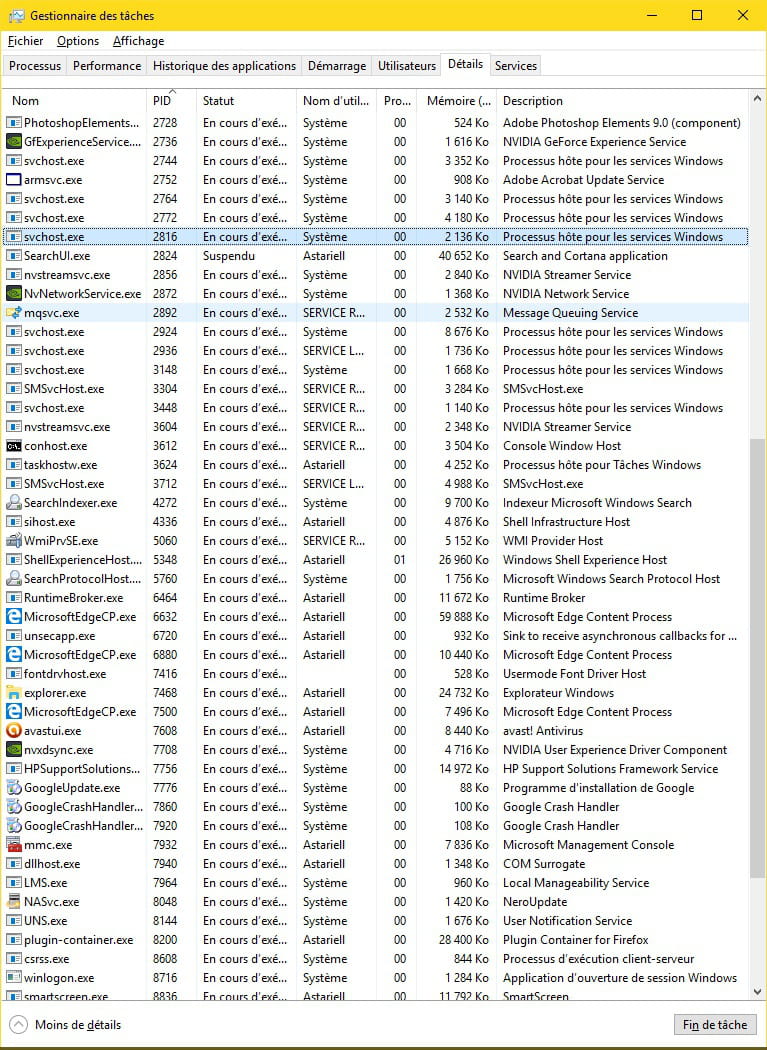Click the GoogleCrashHandler icon for PID 7920
Viewport: 767px width, 1050px height.
[x=13, y=826]
